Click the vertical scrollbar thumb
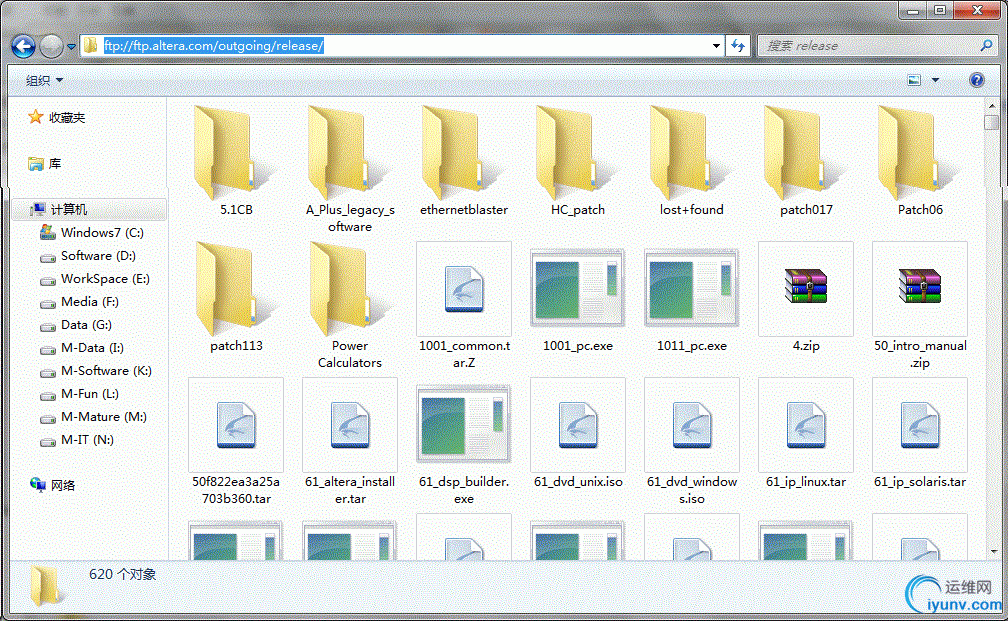Image resolution: width=1008 pixels, height=621 pixels. pyautogui.click(x=991, y=122)
